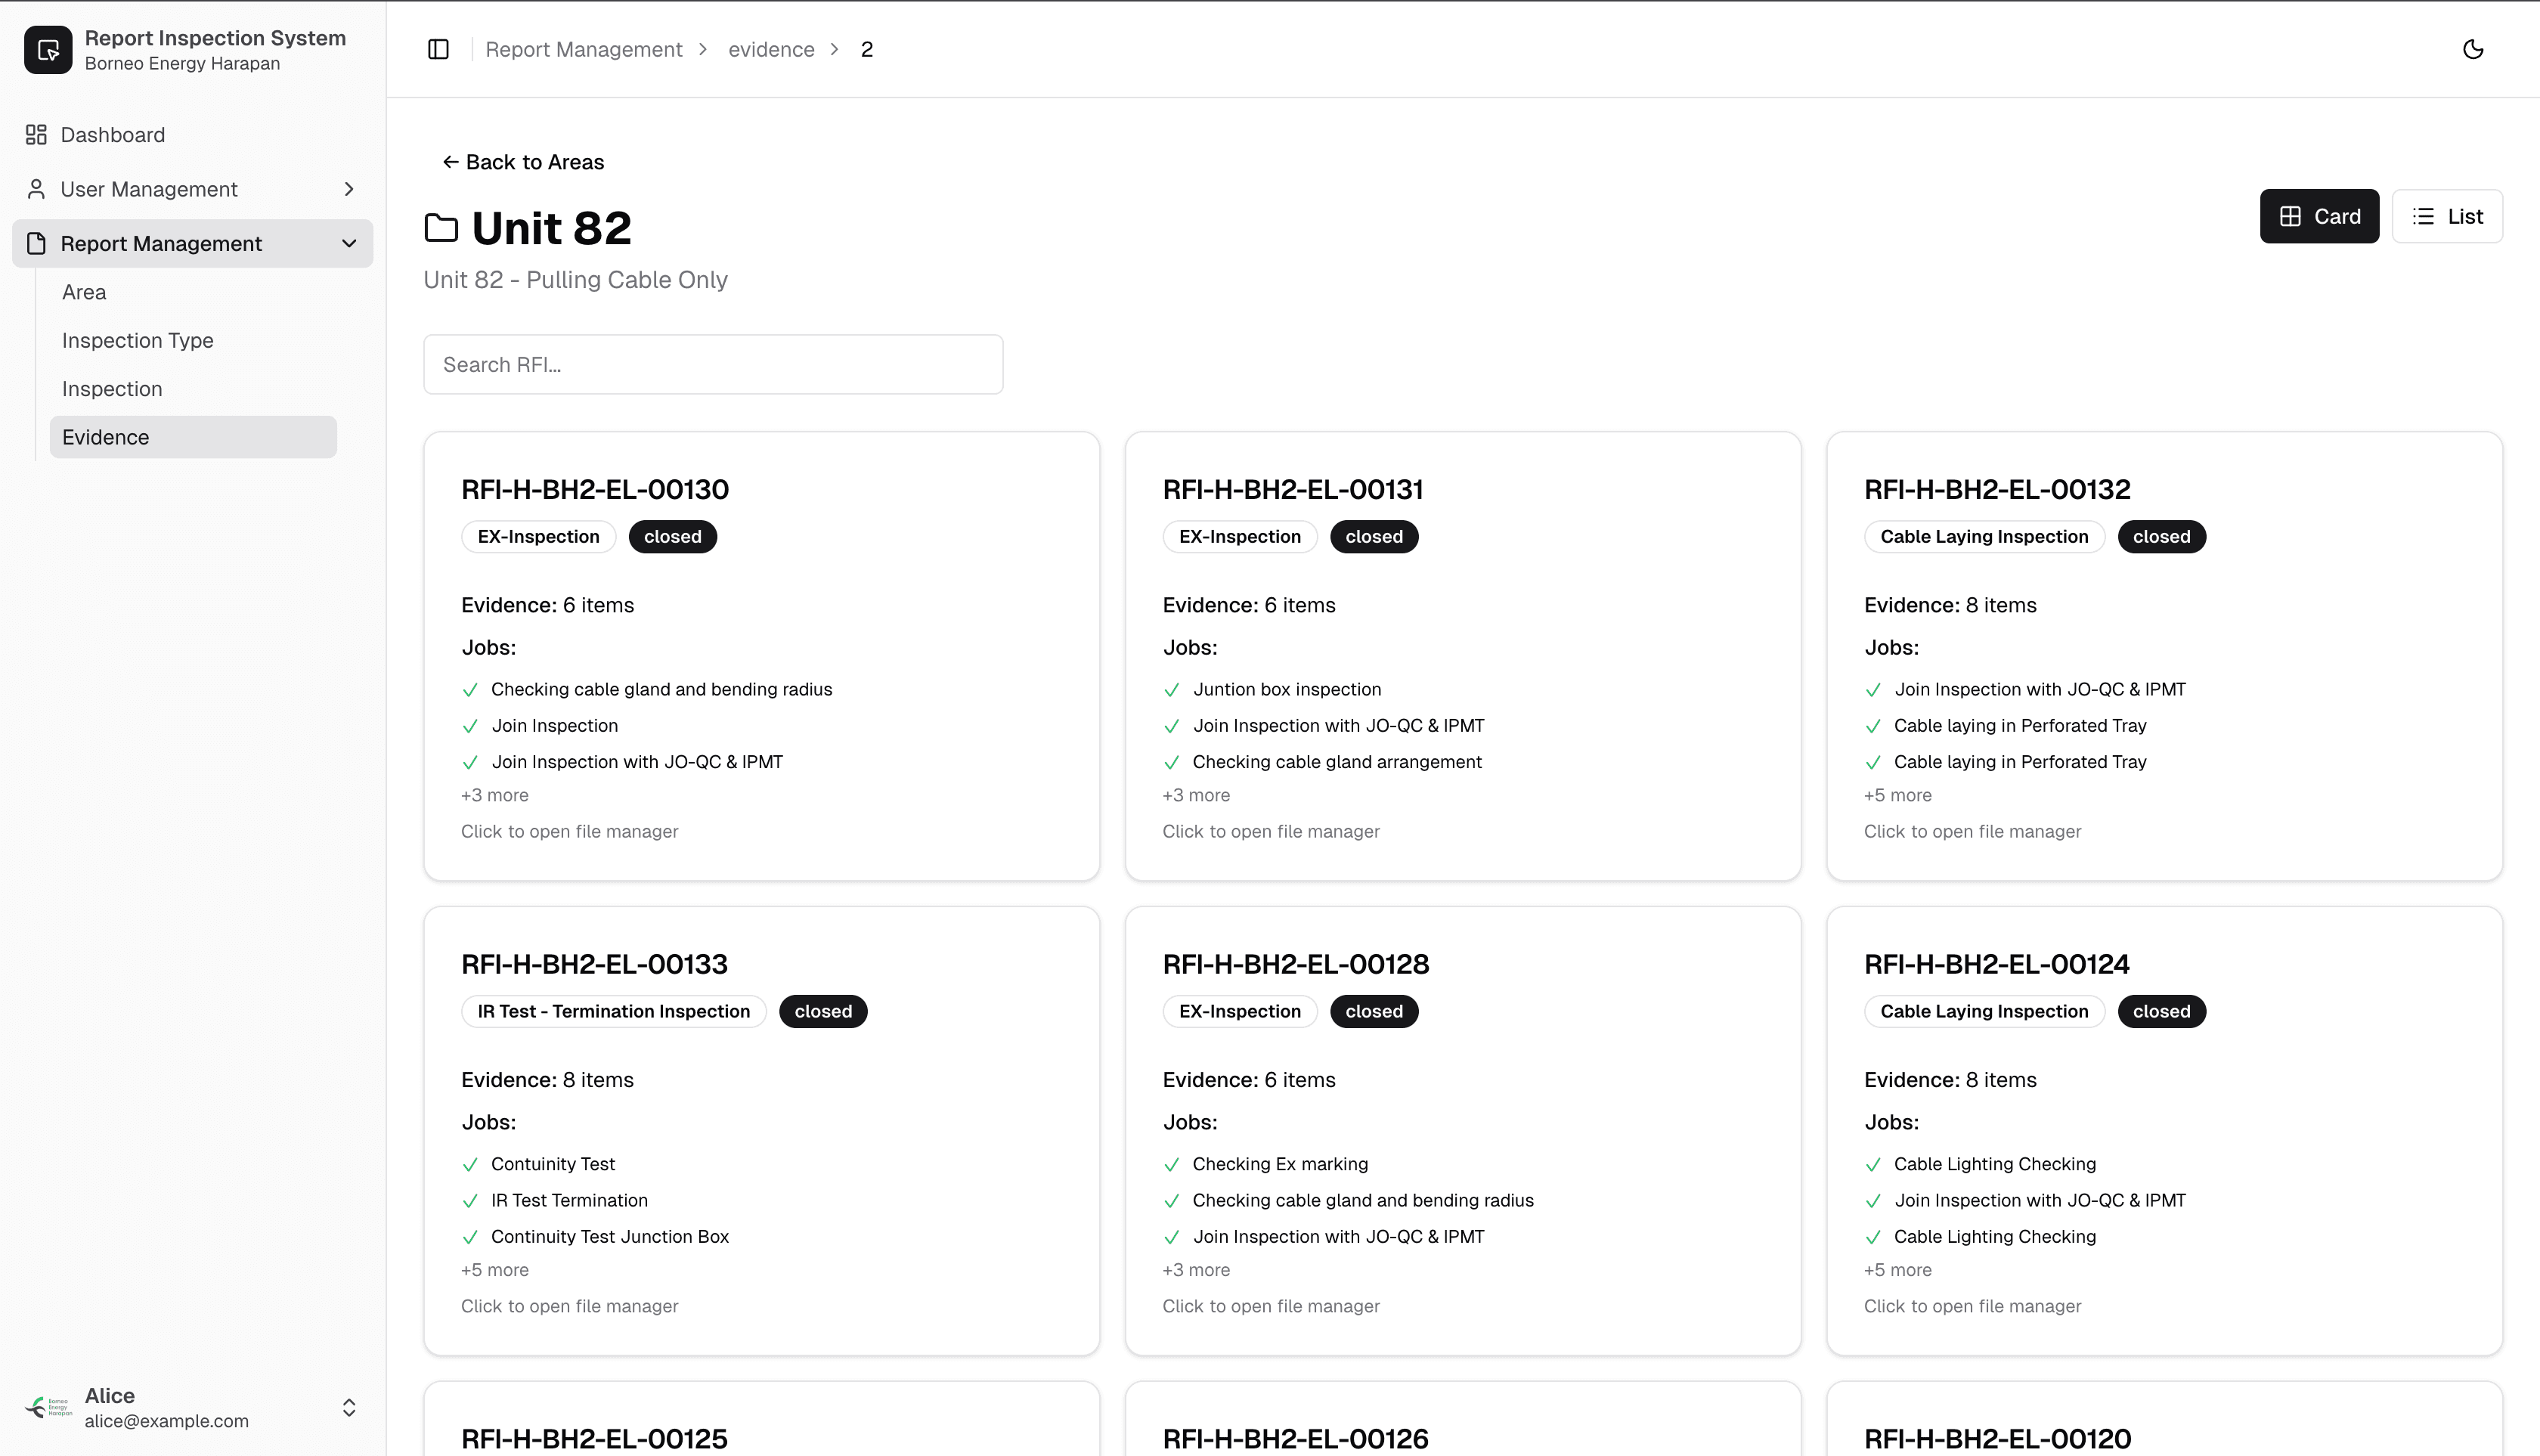Open the User Management menu
Image resolution: width=2540 pixels, height=1456 pixels.
point(193,189)
